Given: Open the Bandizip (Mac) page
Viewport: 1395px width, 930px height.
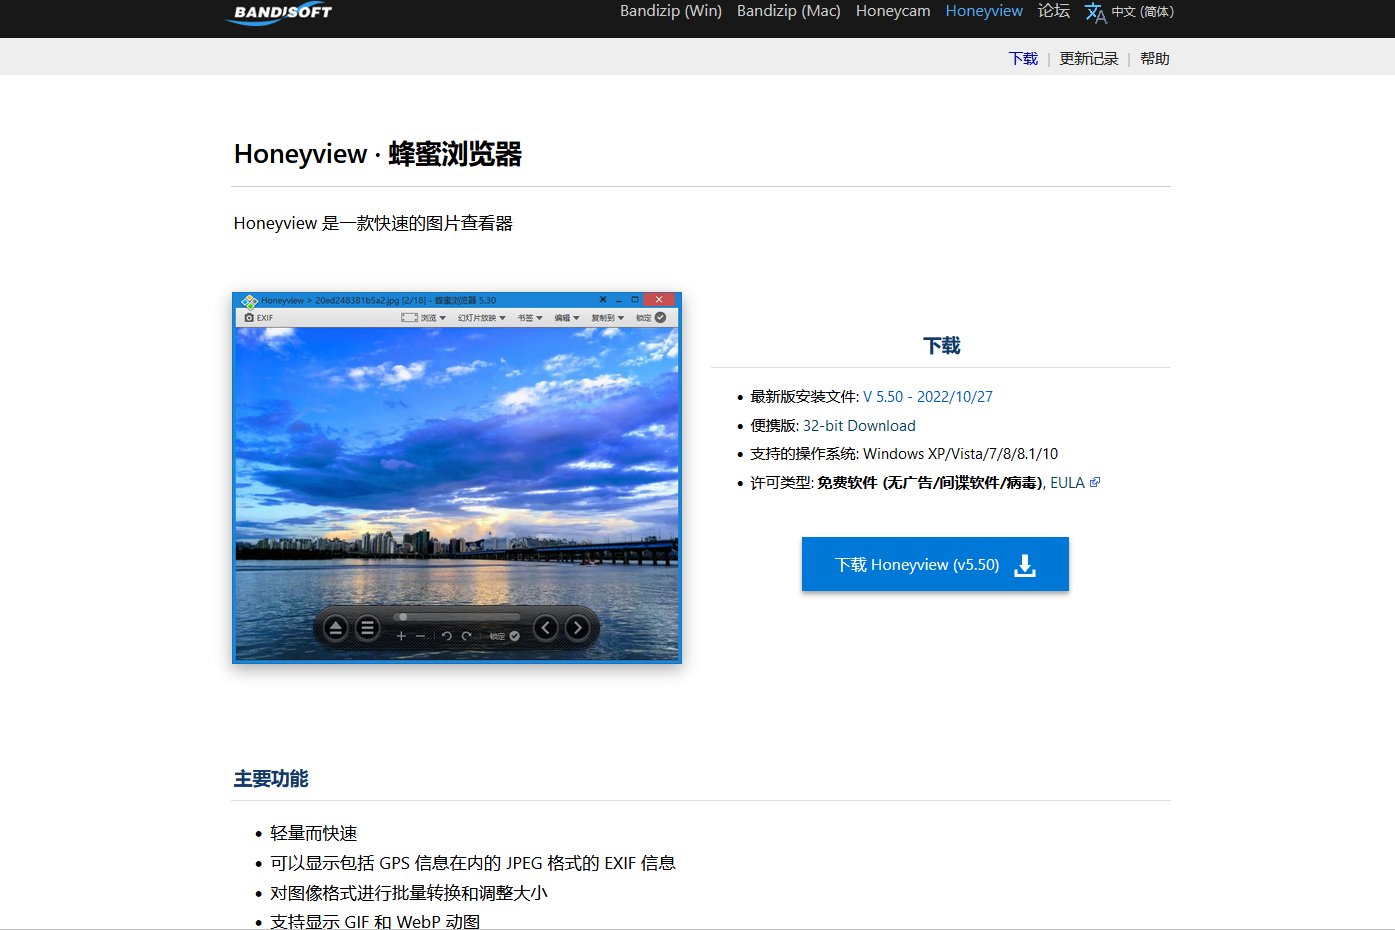Looking at the screenshot, I should 789,11.
